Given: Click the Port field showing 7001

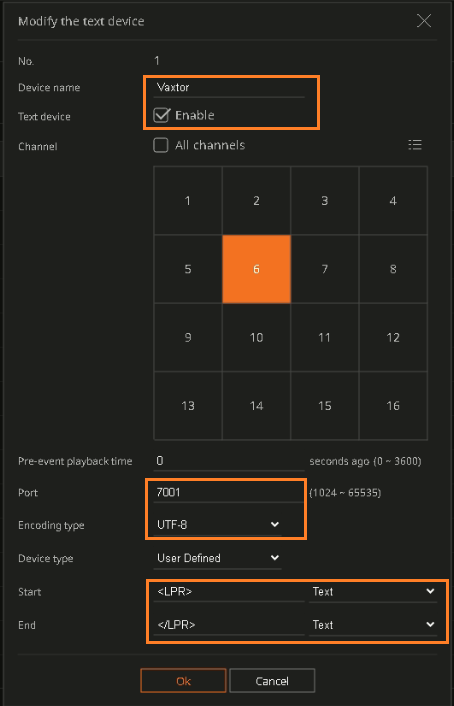Looking at the screenshot, I should pyautogui.click(x=229, y=492).
